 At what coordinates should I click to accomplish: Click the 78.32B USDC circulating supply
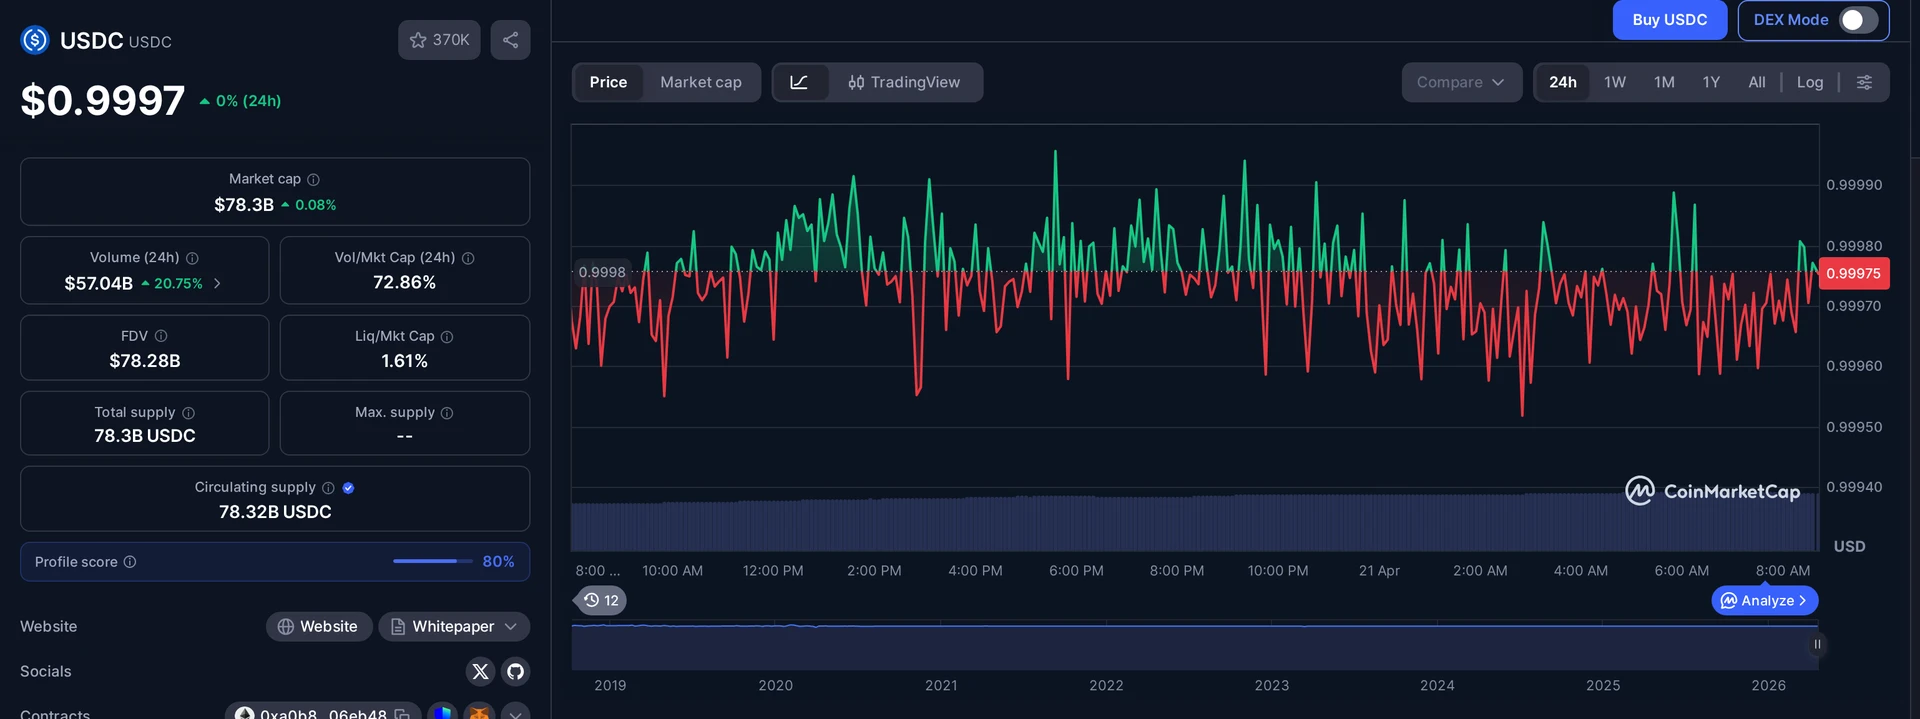[275, 511]
